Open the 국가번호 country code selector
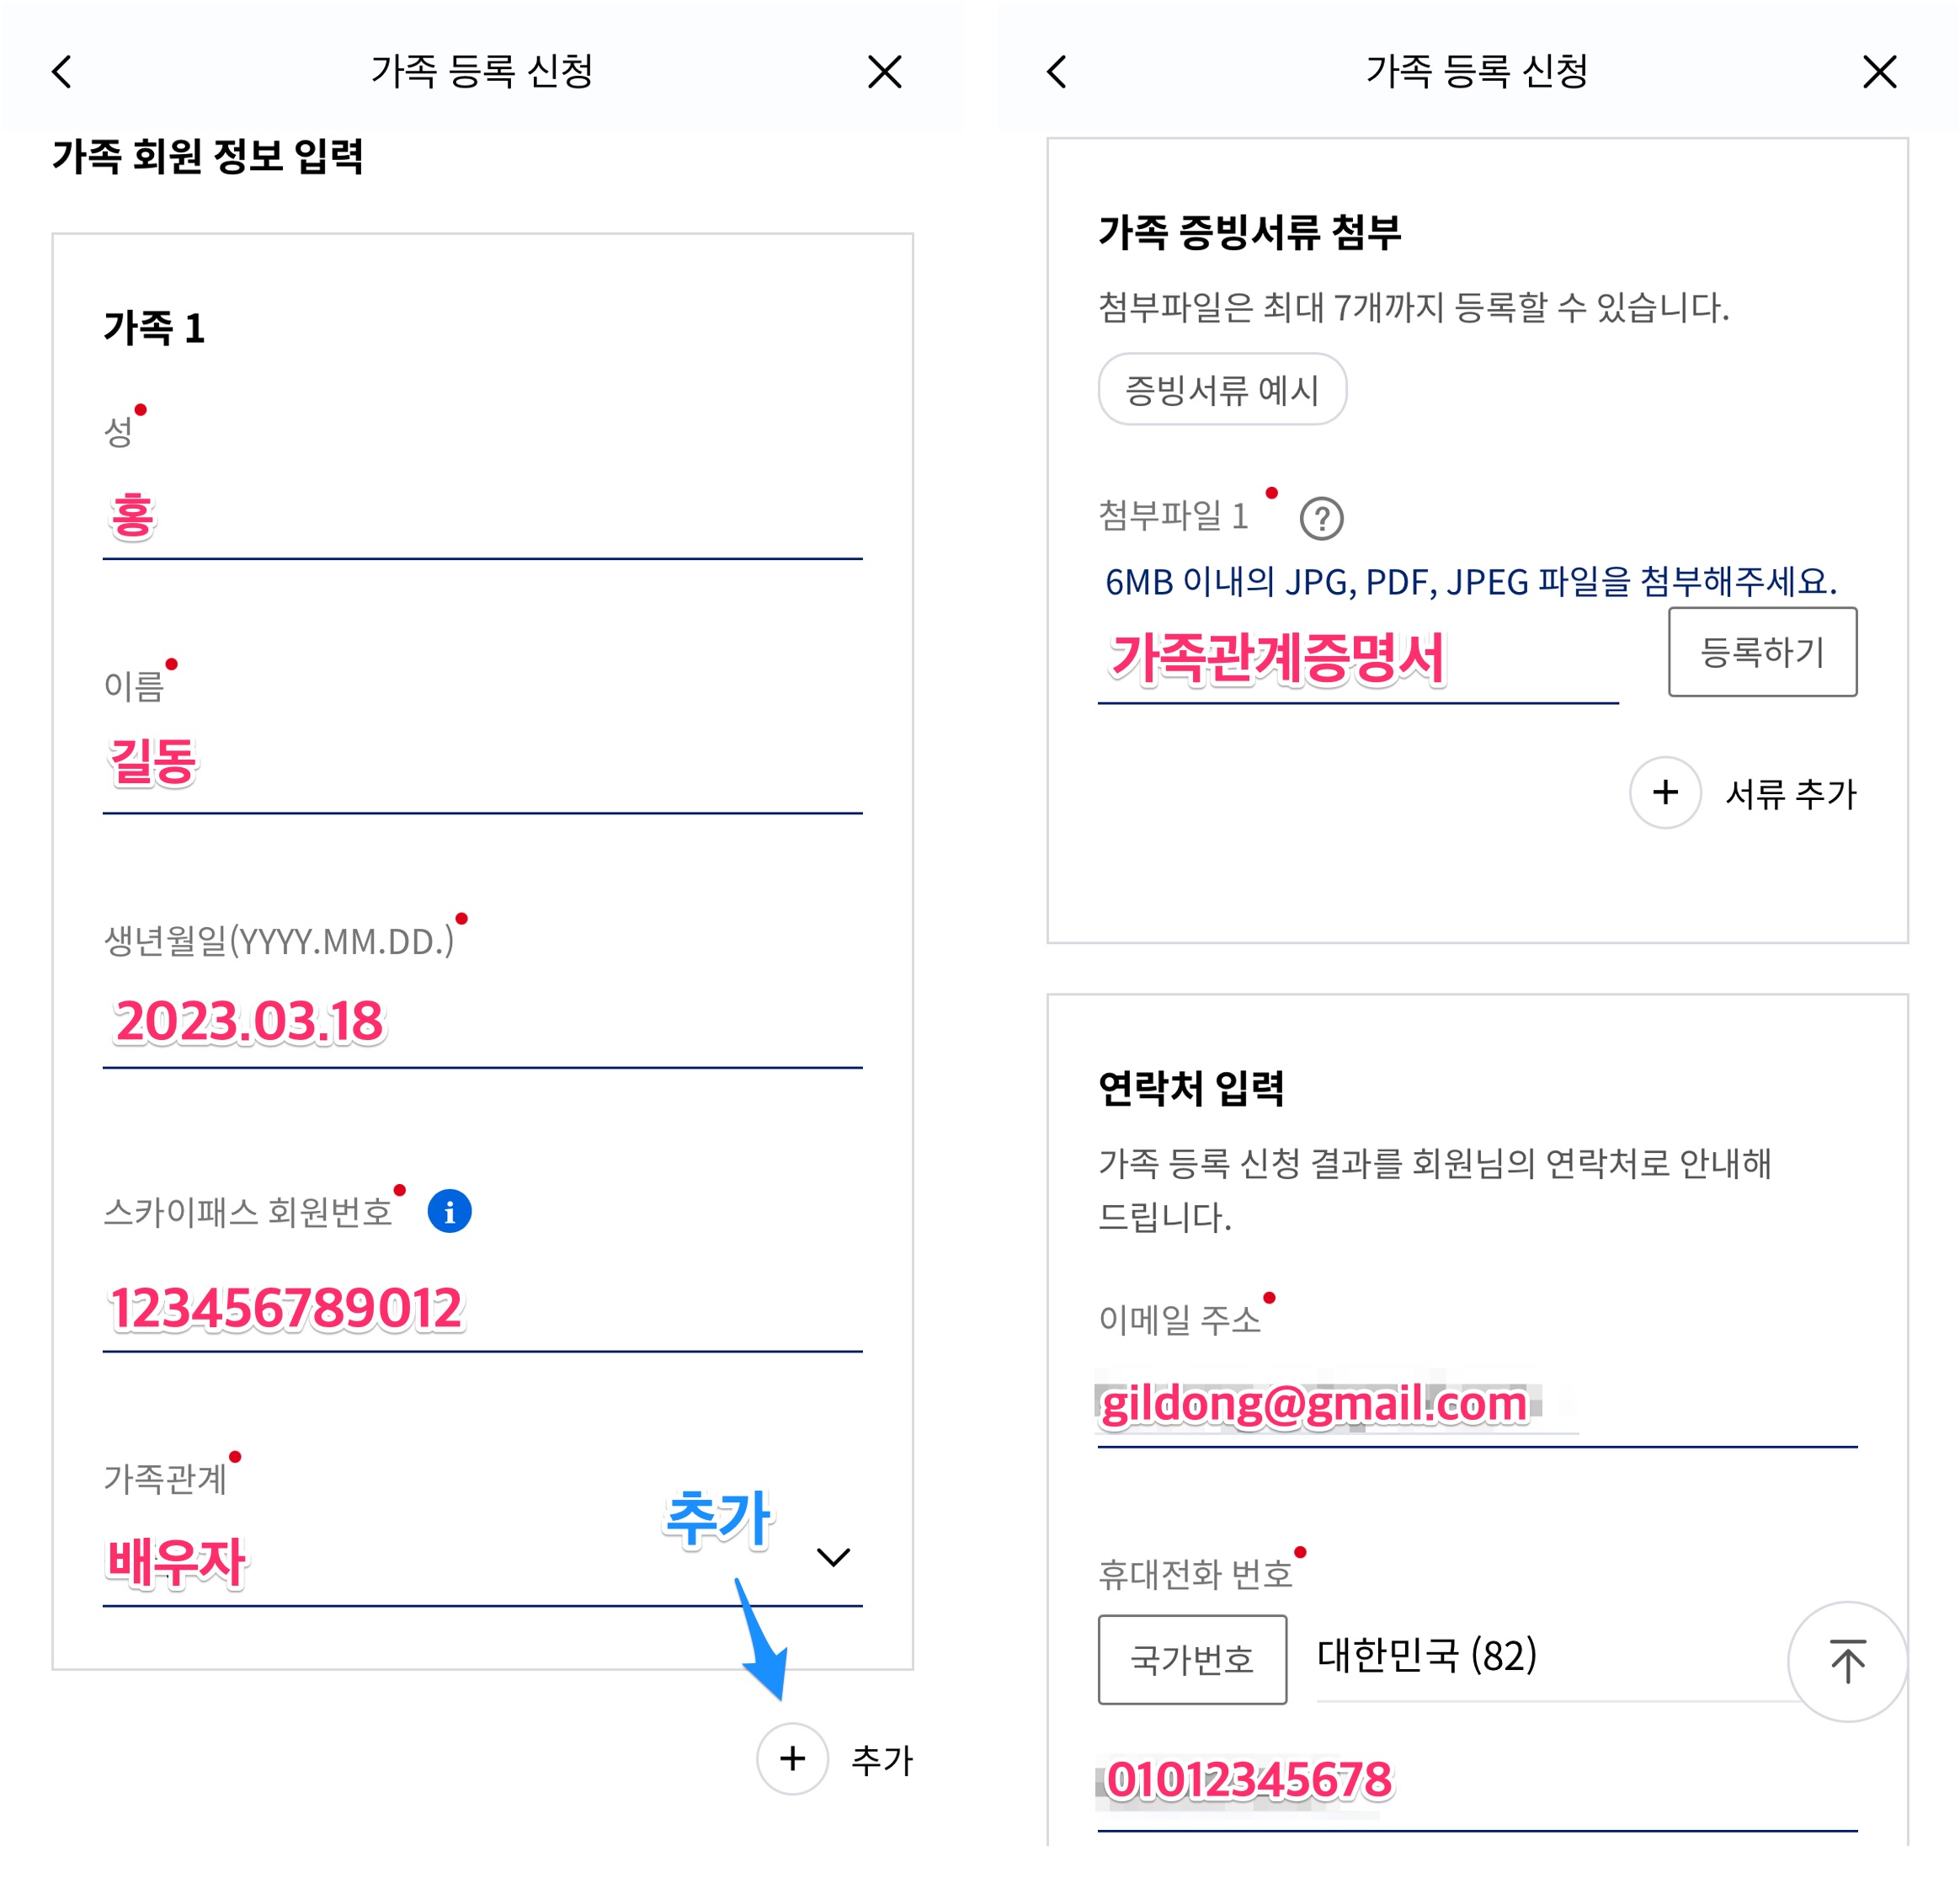This screenshot has width=1960, height=1883. [x=1193, y=1660]
